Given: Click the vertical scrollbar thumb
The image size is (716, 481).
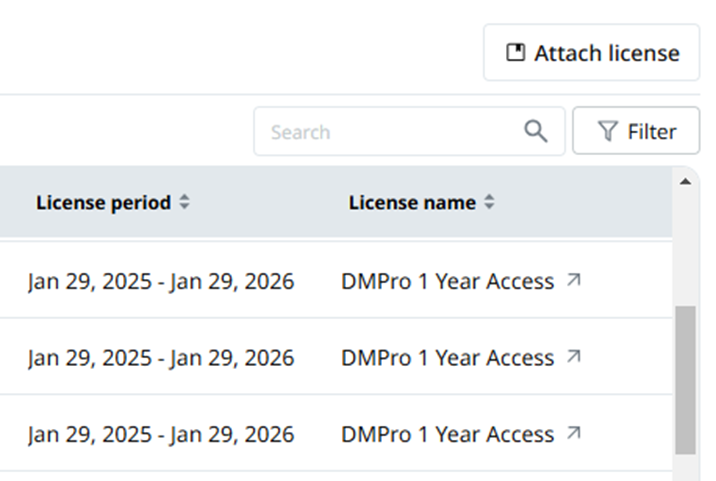Looking at the screenshot, I should click(685, 380).
